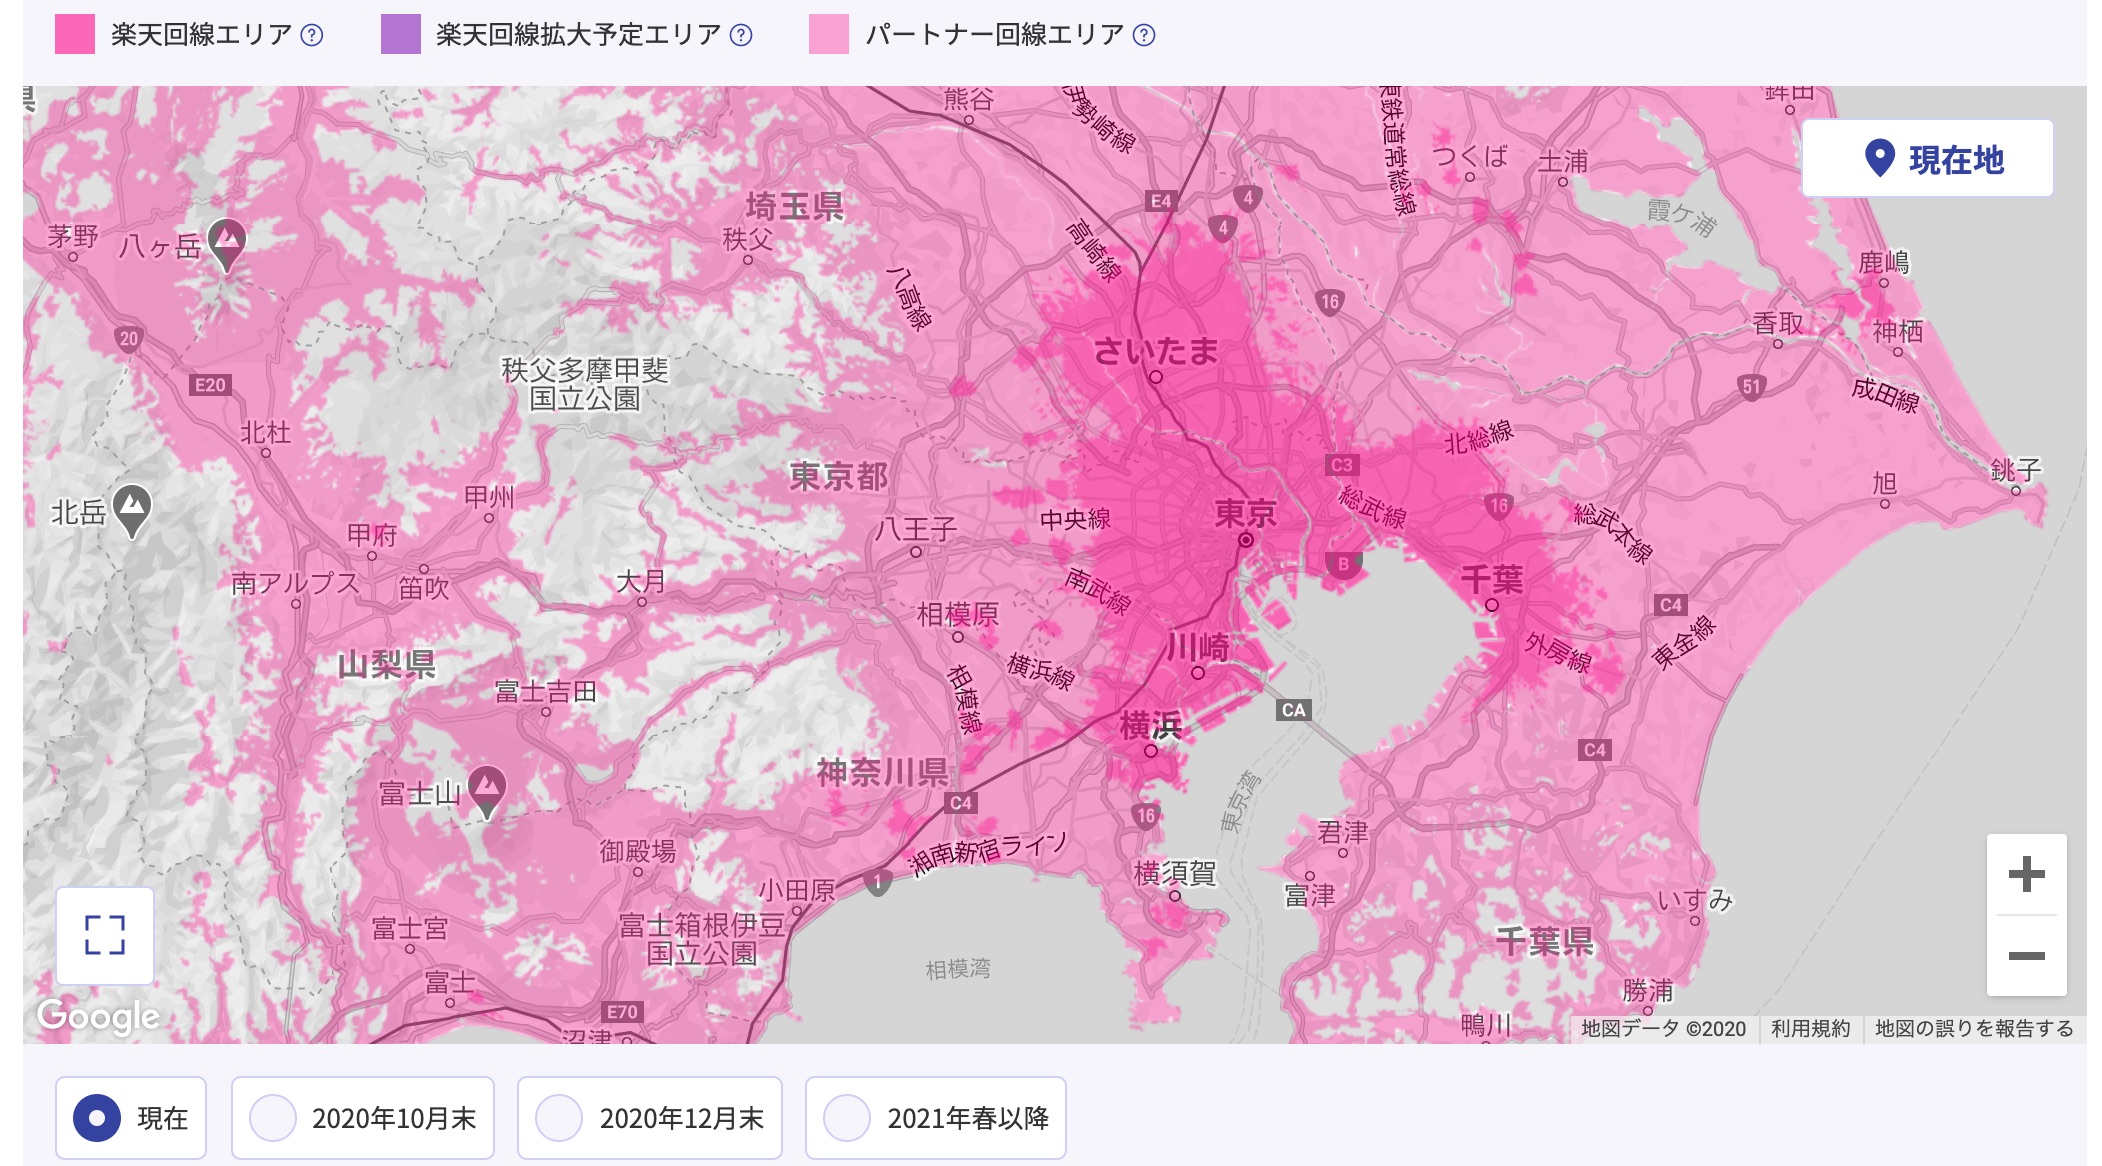Screen dimensions: 2102x1166
Task: Select the 2020年12月末 radio option
Action: tap(650, 1117)
